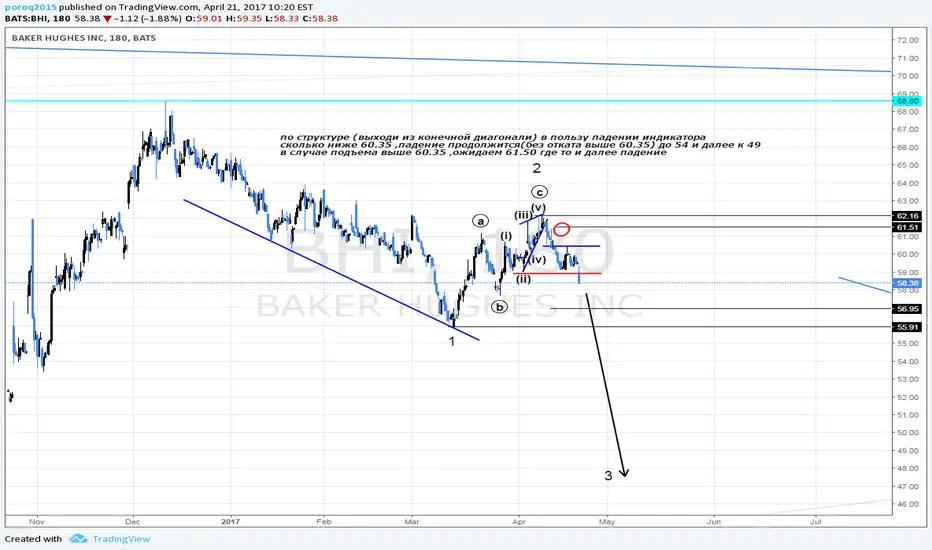The image size is (932, 550).
Task: Select the (i) subwave label
Action: (506, 236)
